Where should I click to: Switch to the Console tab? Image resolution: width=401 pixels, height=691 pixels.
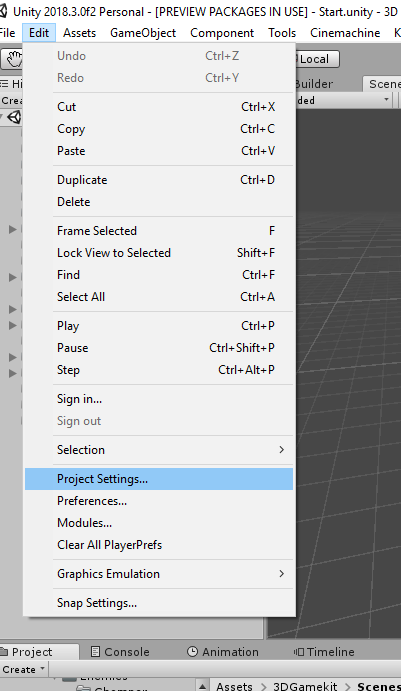point(120,652)
